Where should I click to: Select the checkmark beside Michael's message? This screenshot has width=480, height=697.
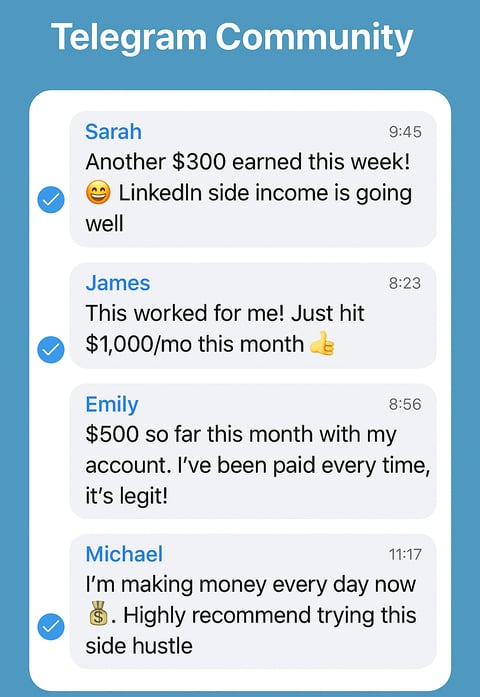click(51, 627)
